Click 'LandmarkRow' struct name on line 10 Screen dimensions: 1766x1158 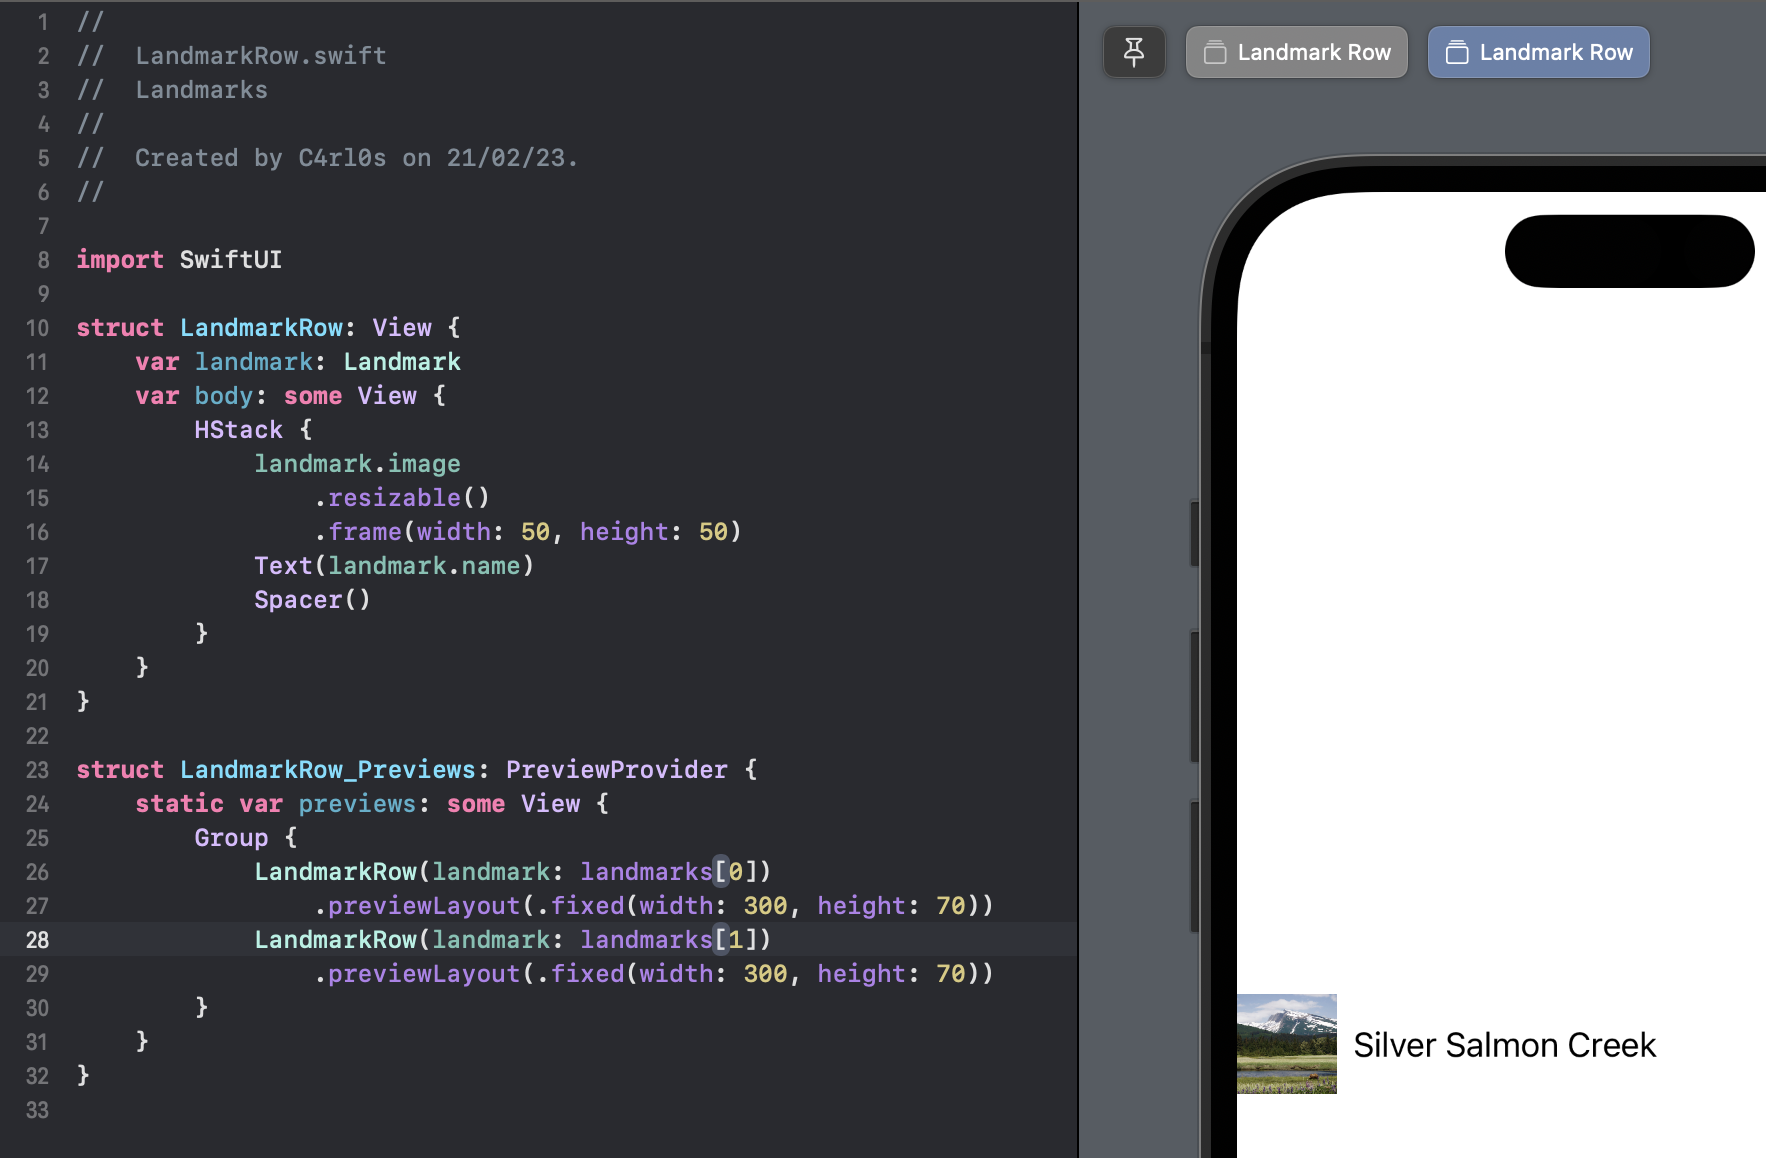(262, 328)
